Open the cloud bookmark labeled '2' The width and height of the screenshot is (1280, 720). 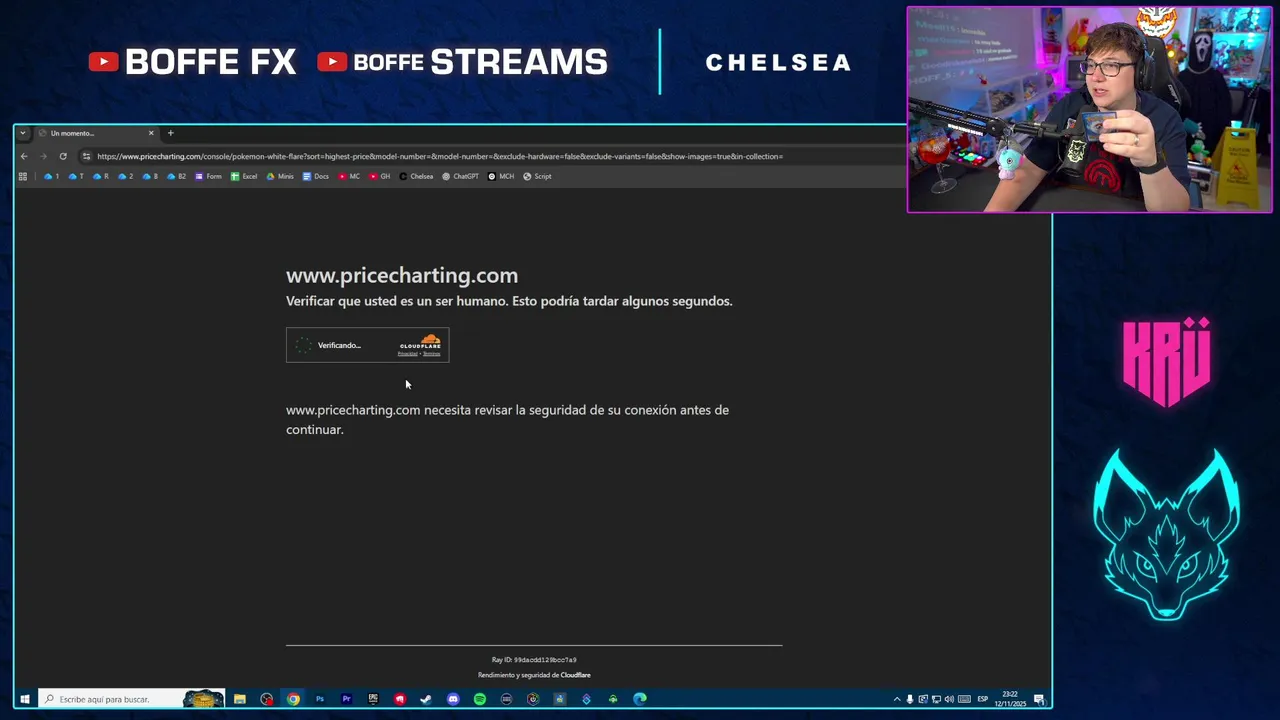[x=125, y=176]
